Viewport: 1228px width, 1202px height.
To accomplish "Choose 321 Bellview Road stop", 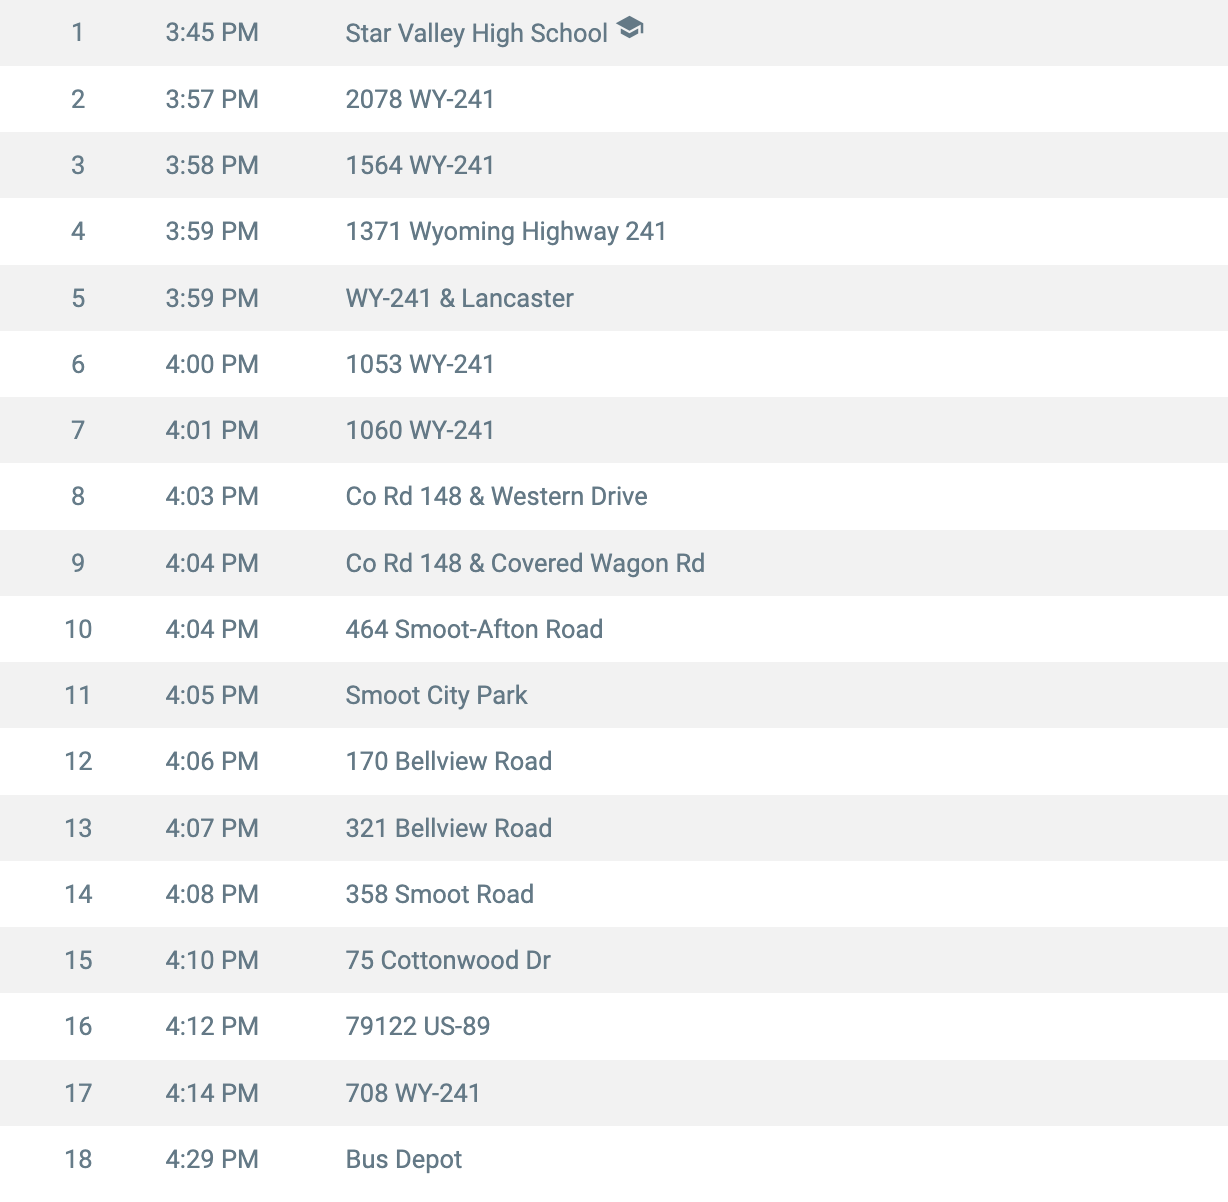I will click(x=449, y=828).
